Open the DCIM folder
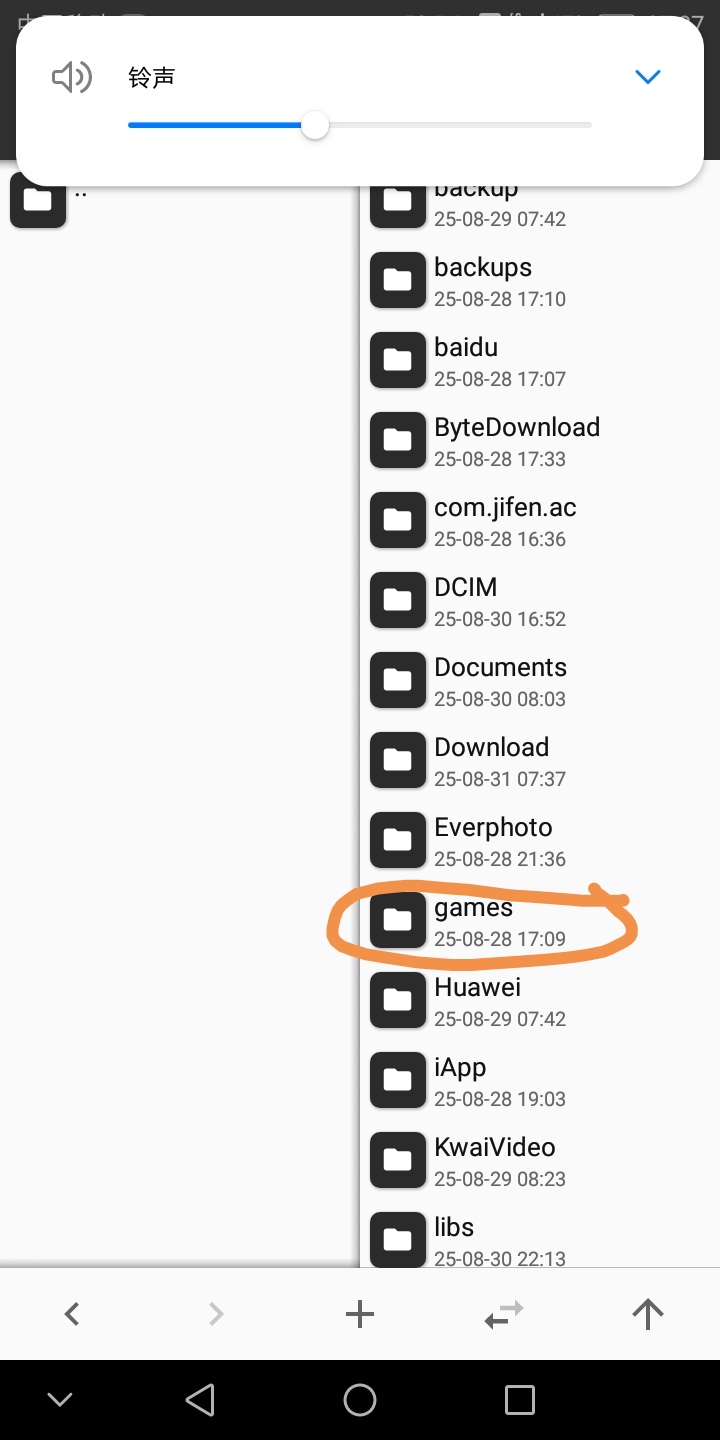 [x=540, y=600]
